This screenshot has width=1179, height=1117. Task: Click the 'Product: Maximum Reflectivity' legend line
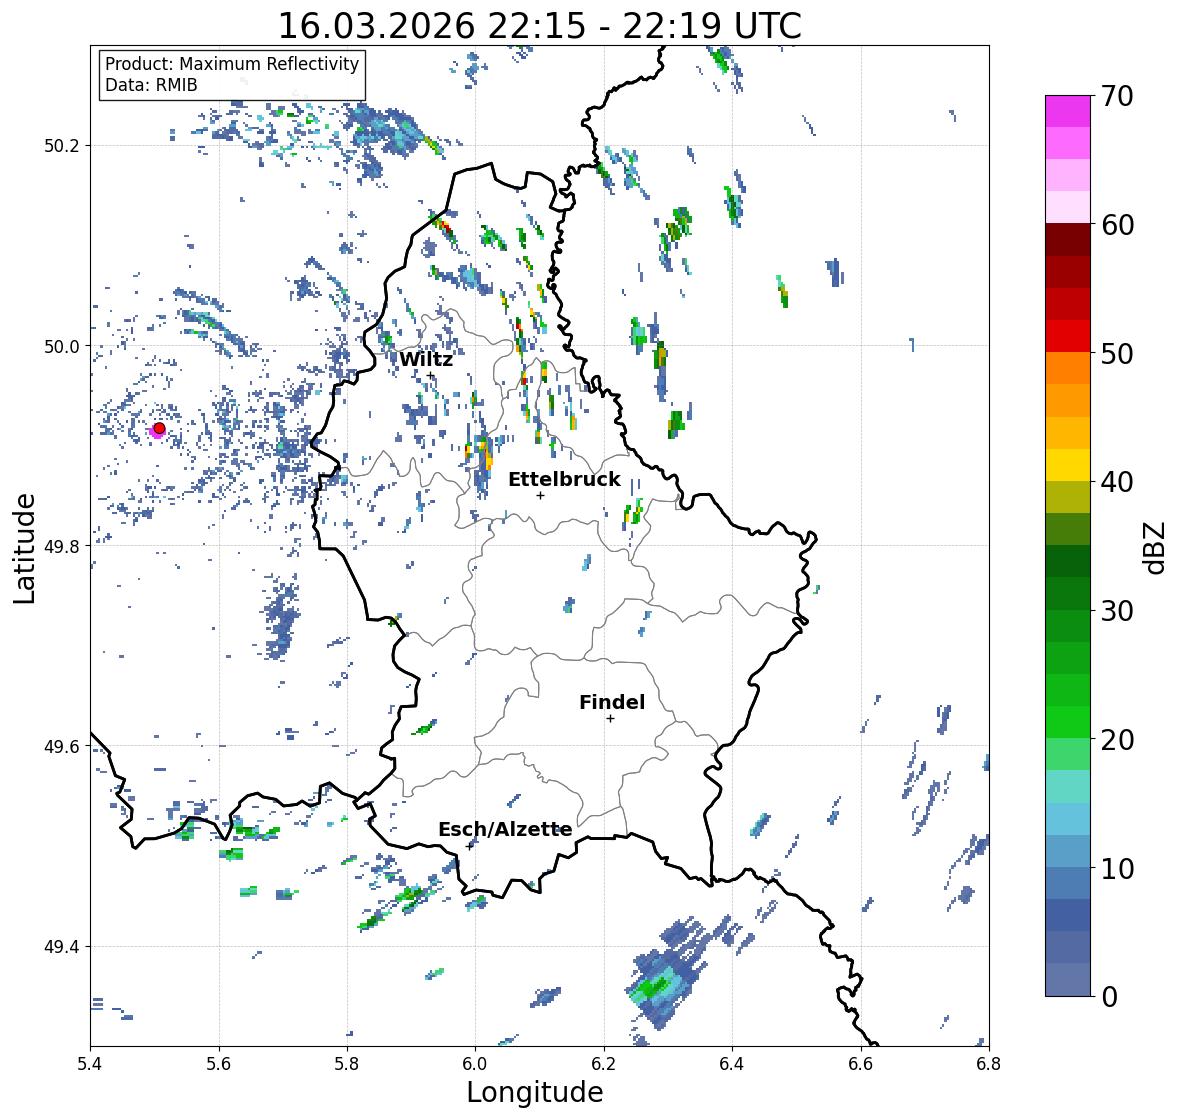[x=232, y=64]
